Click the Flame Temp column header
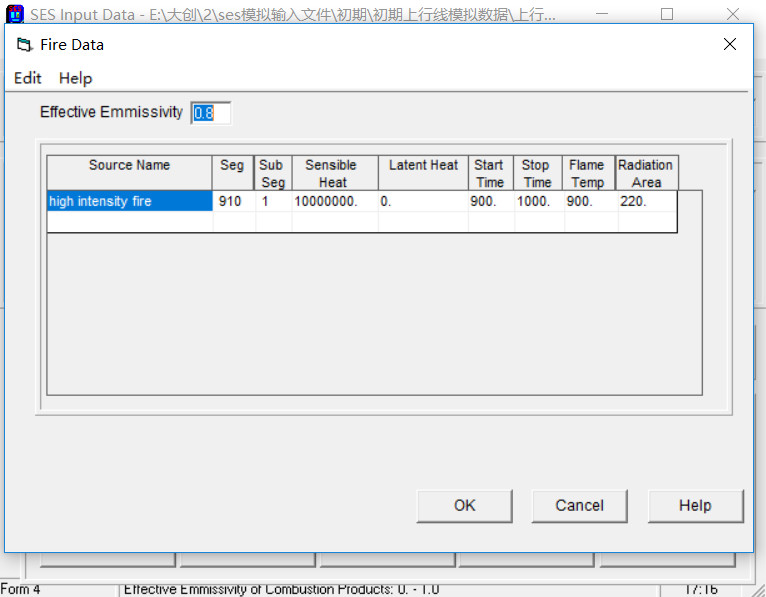This screenshot has width=766, height=597. [588, 173]
